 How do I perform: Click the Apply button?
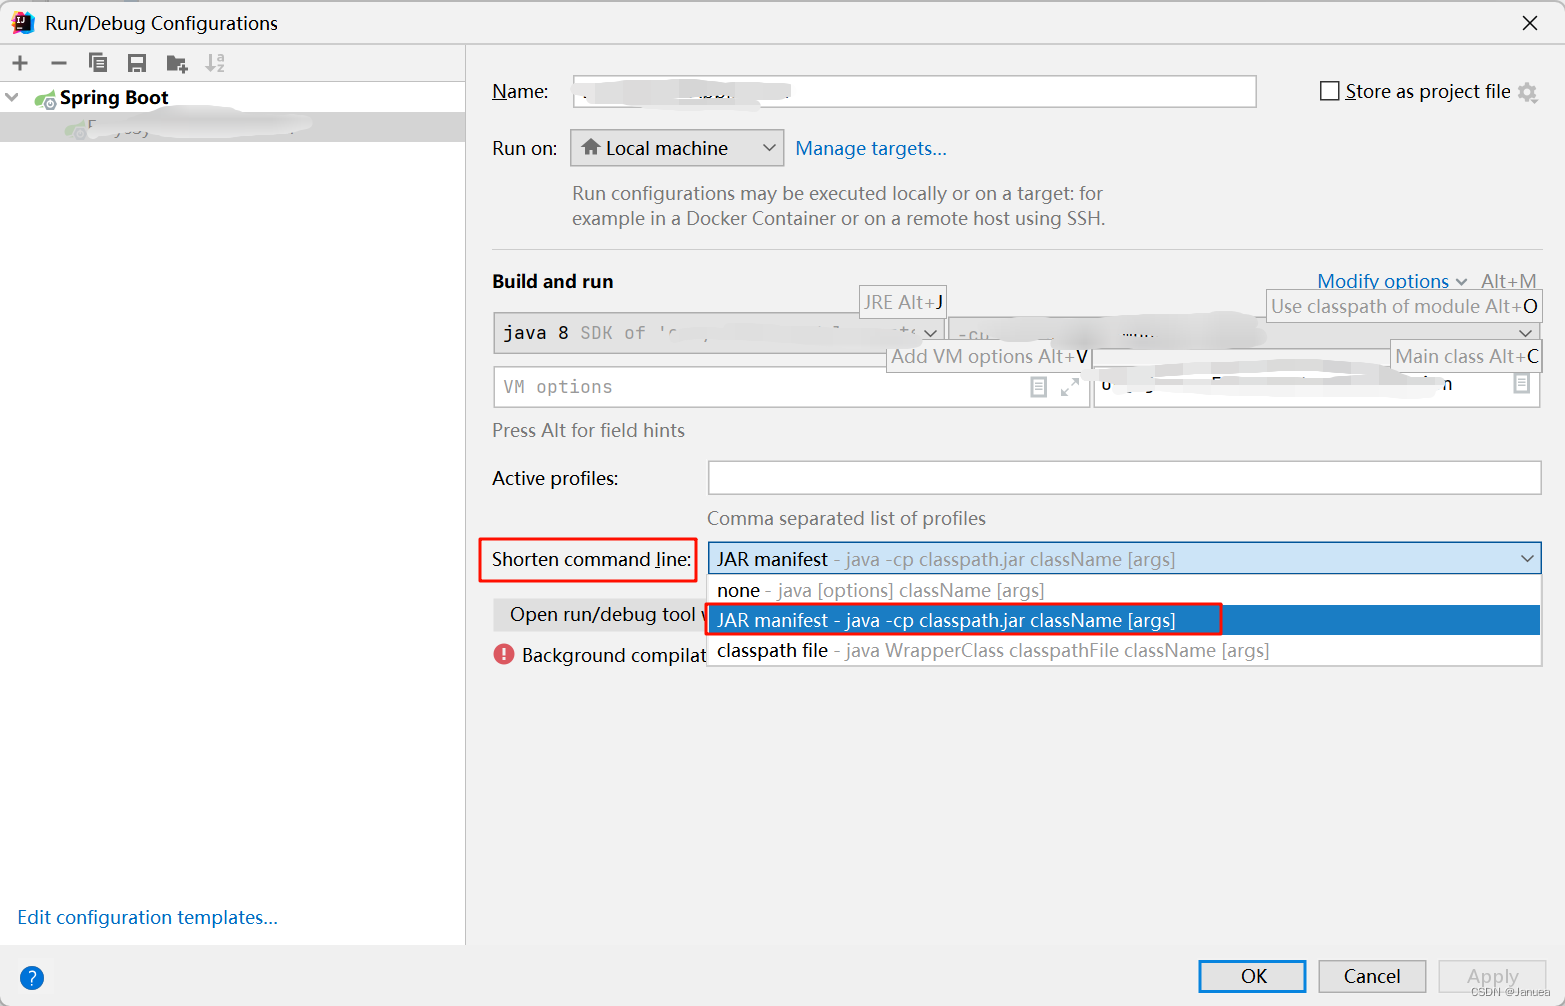(1492, 976)
